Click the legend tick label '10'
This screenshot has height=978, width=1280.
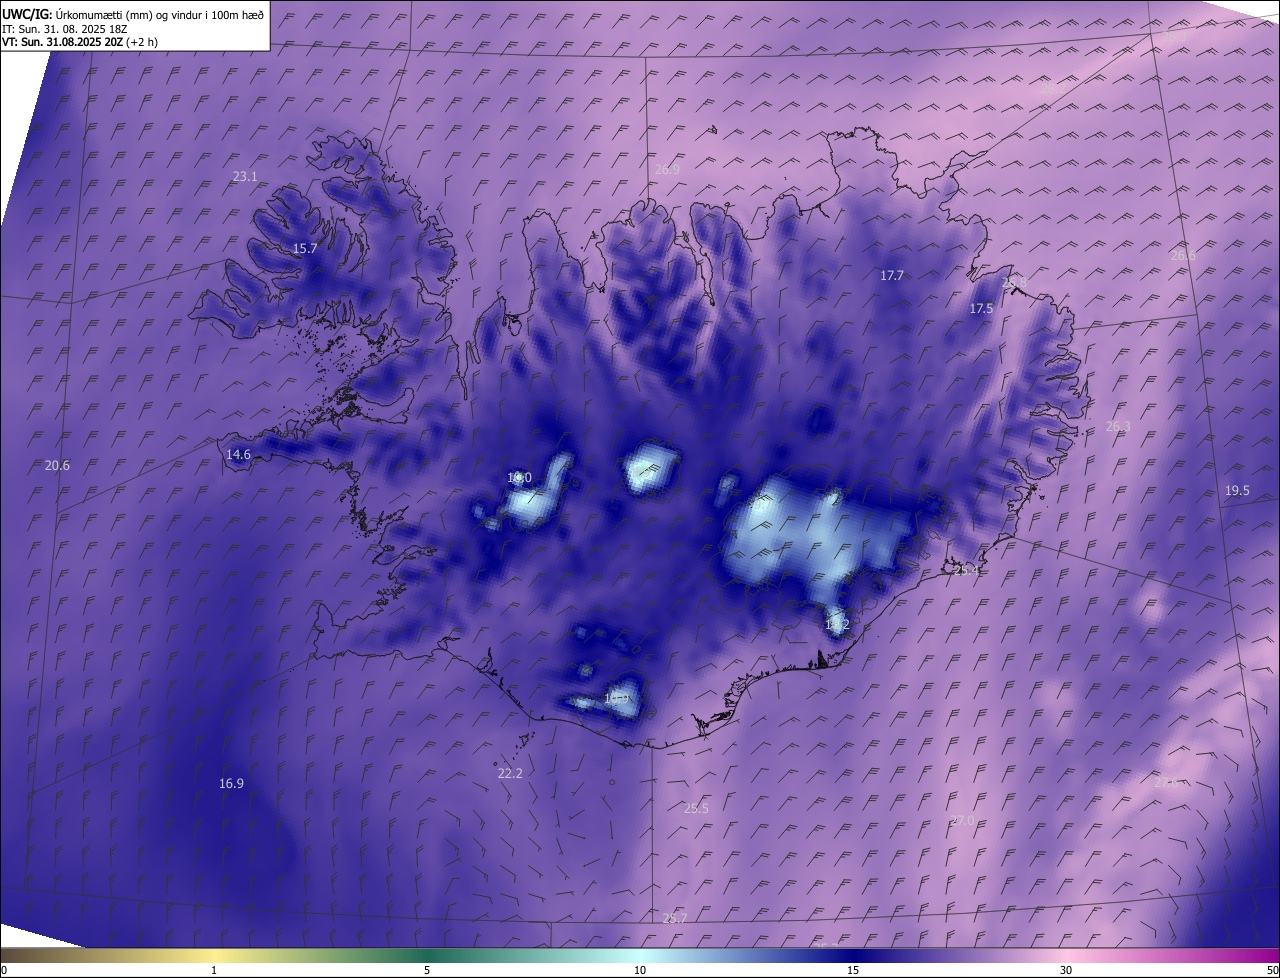click(x=640, y=970)
